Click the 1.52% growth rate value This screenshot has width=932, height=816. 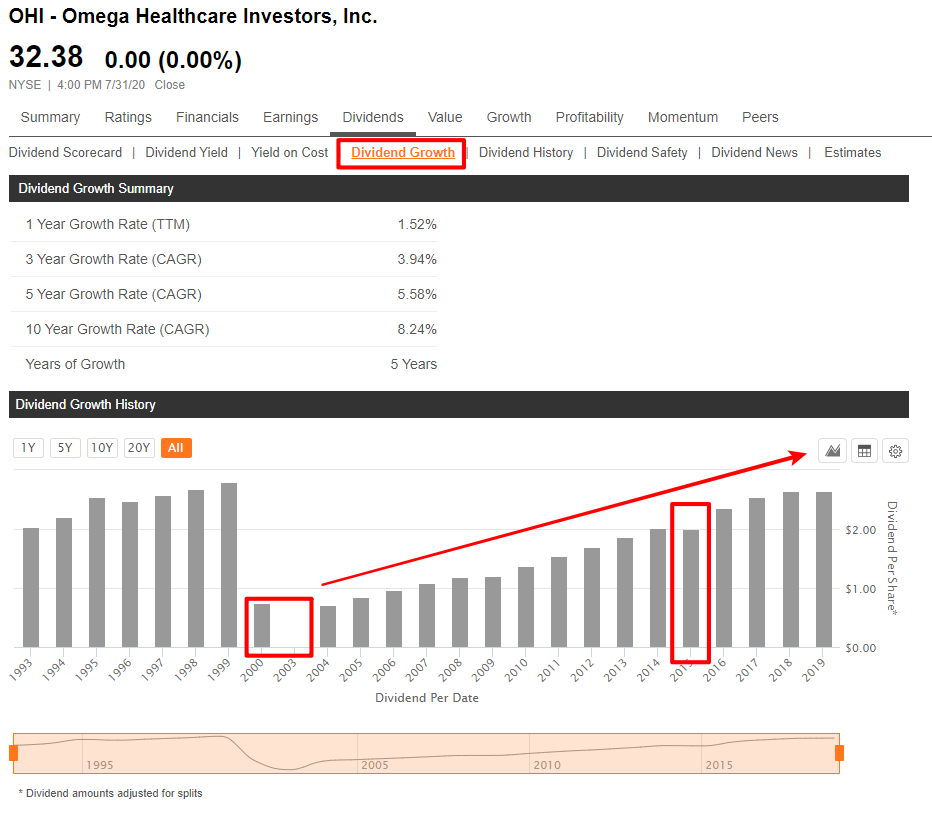(417, 225)
